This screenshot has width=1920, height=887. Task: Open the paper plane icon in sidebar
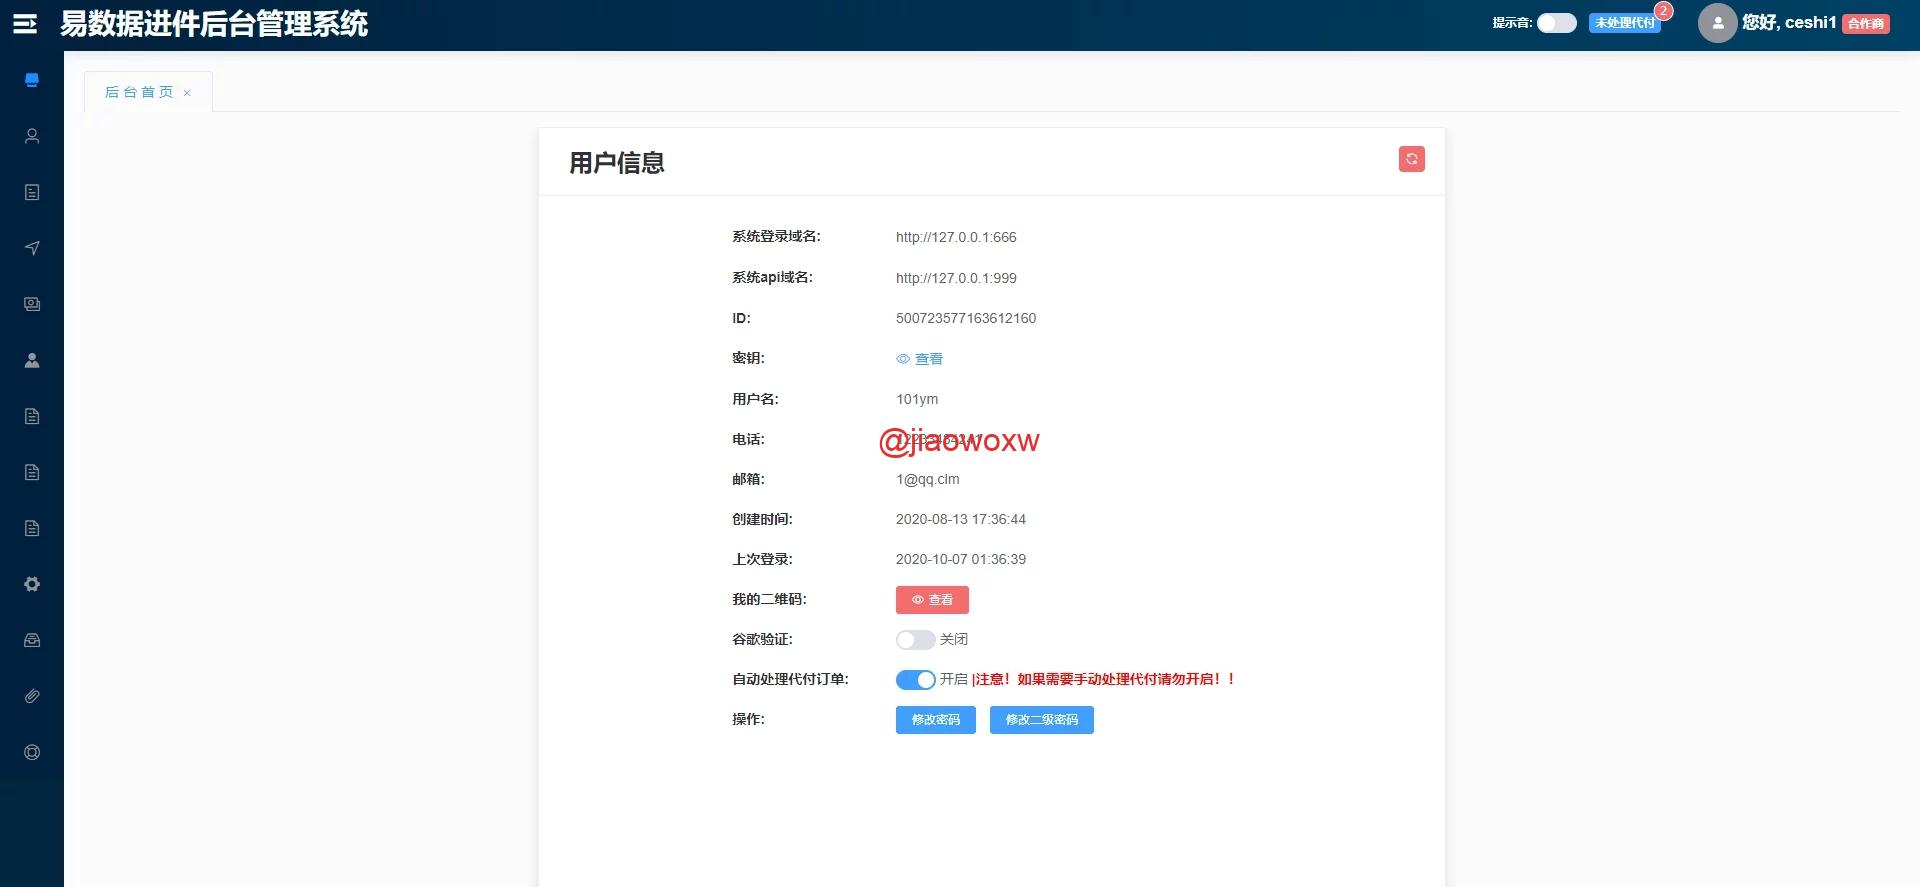32,248
